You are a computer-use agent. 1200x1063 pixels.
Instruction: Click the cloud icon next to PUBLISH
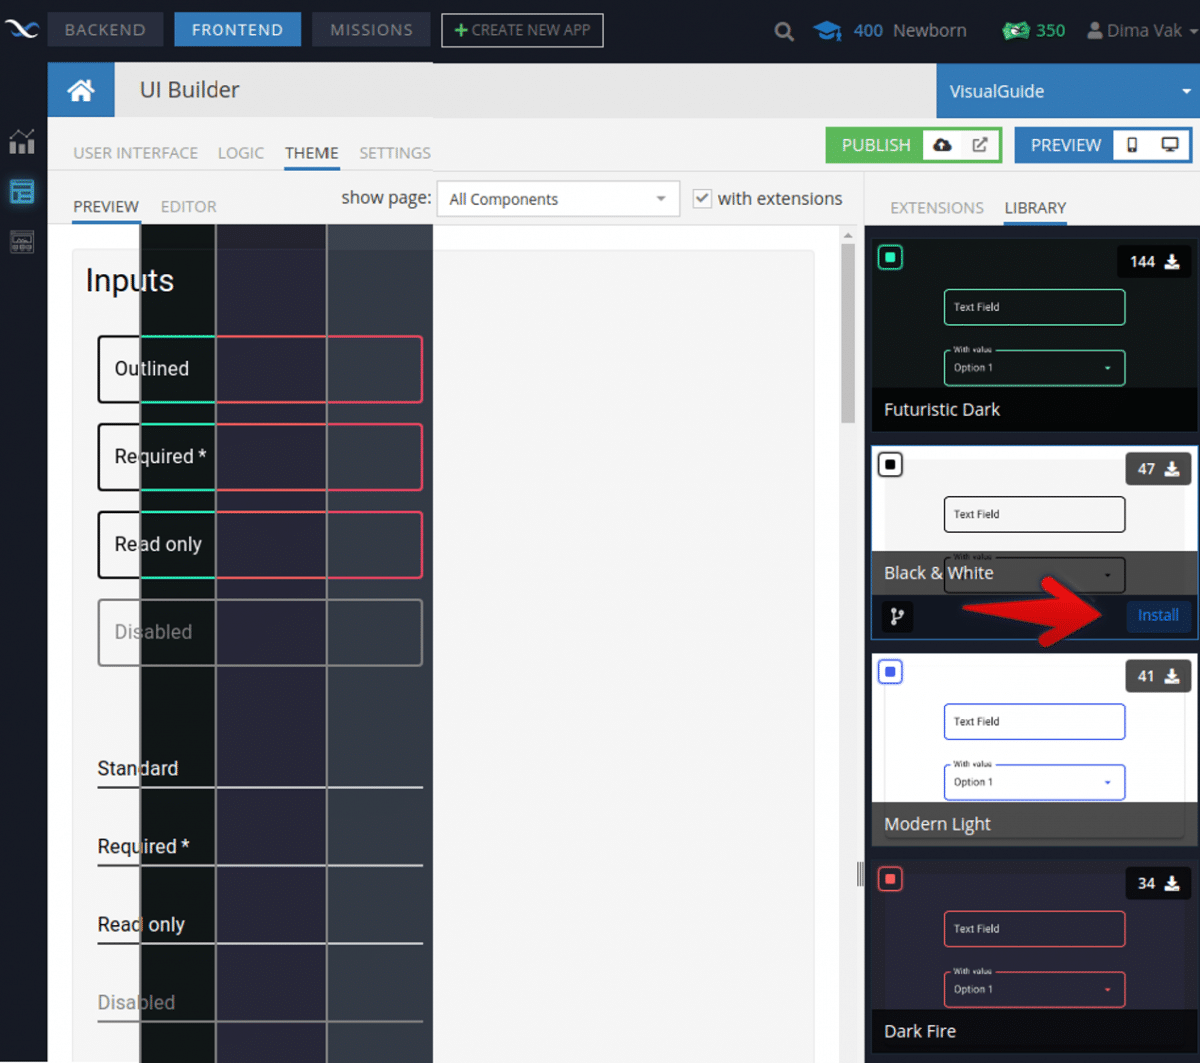pyautogui.click(x=941, y=144)
